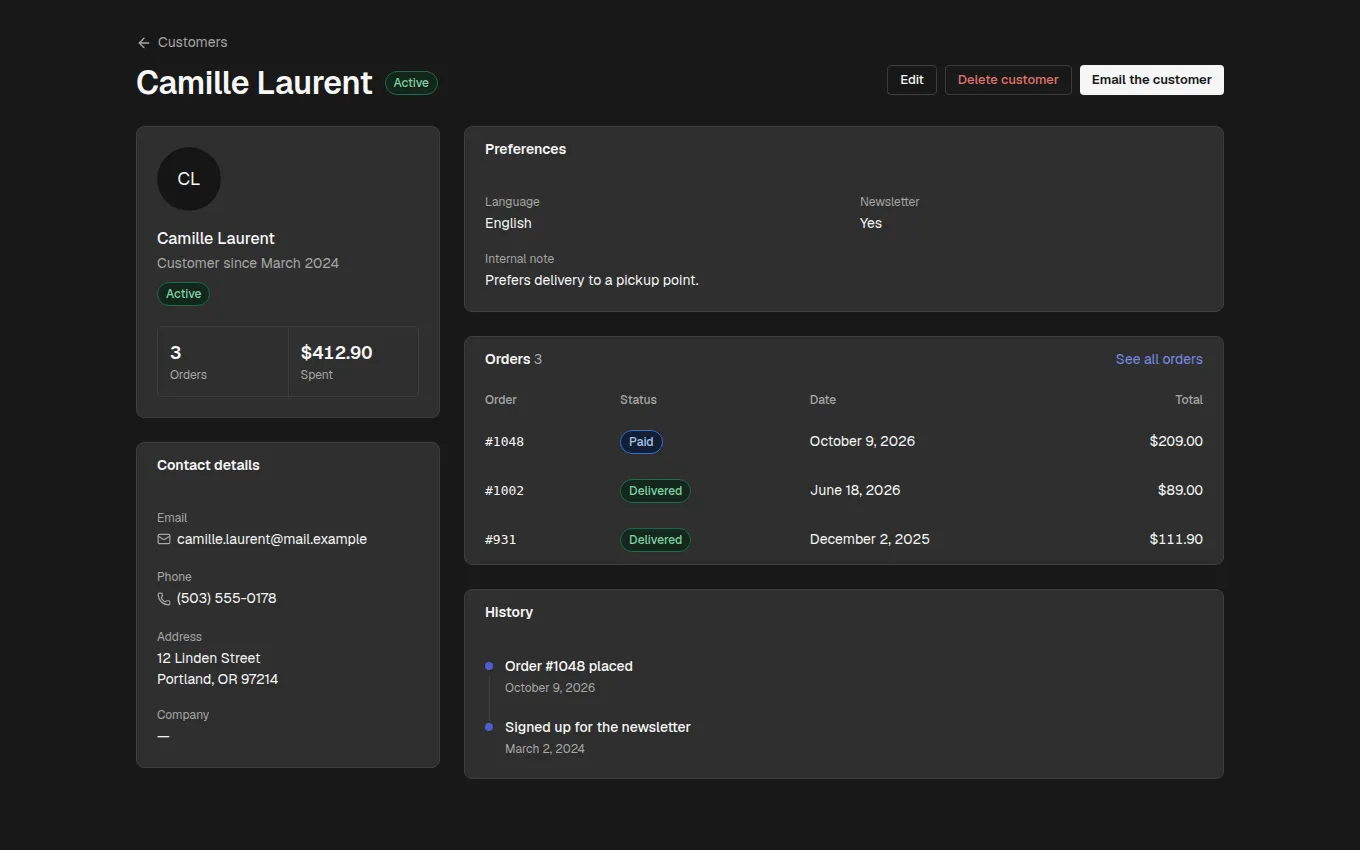Viewport: 1360px width, 850px height.
Task: Click the Delete customer button
Action: point(1008,80)
